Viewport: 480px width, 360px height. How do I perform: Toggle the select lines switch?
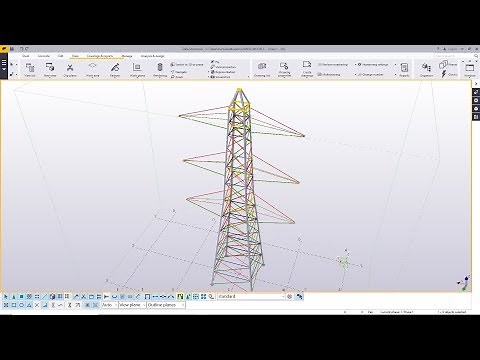pyautogui.click(x=45, y=296)
